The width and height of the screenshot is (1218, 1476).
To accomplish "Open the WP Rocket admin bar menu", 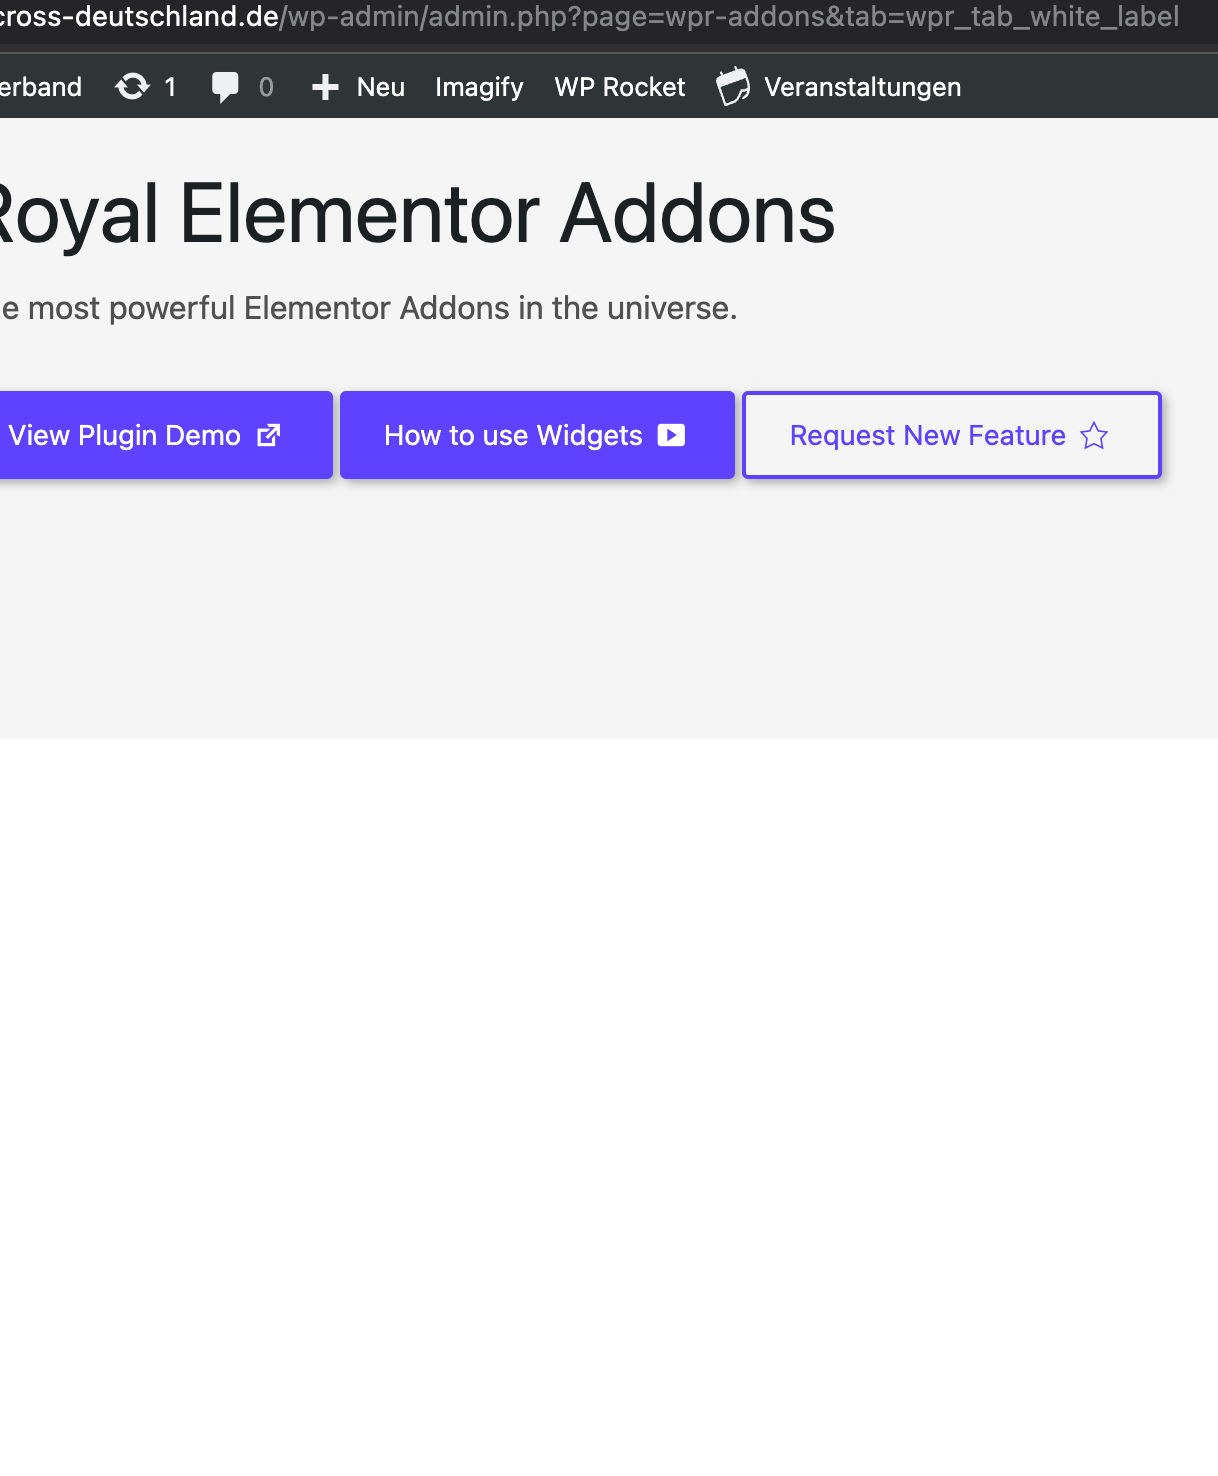I will pos(620,87).
